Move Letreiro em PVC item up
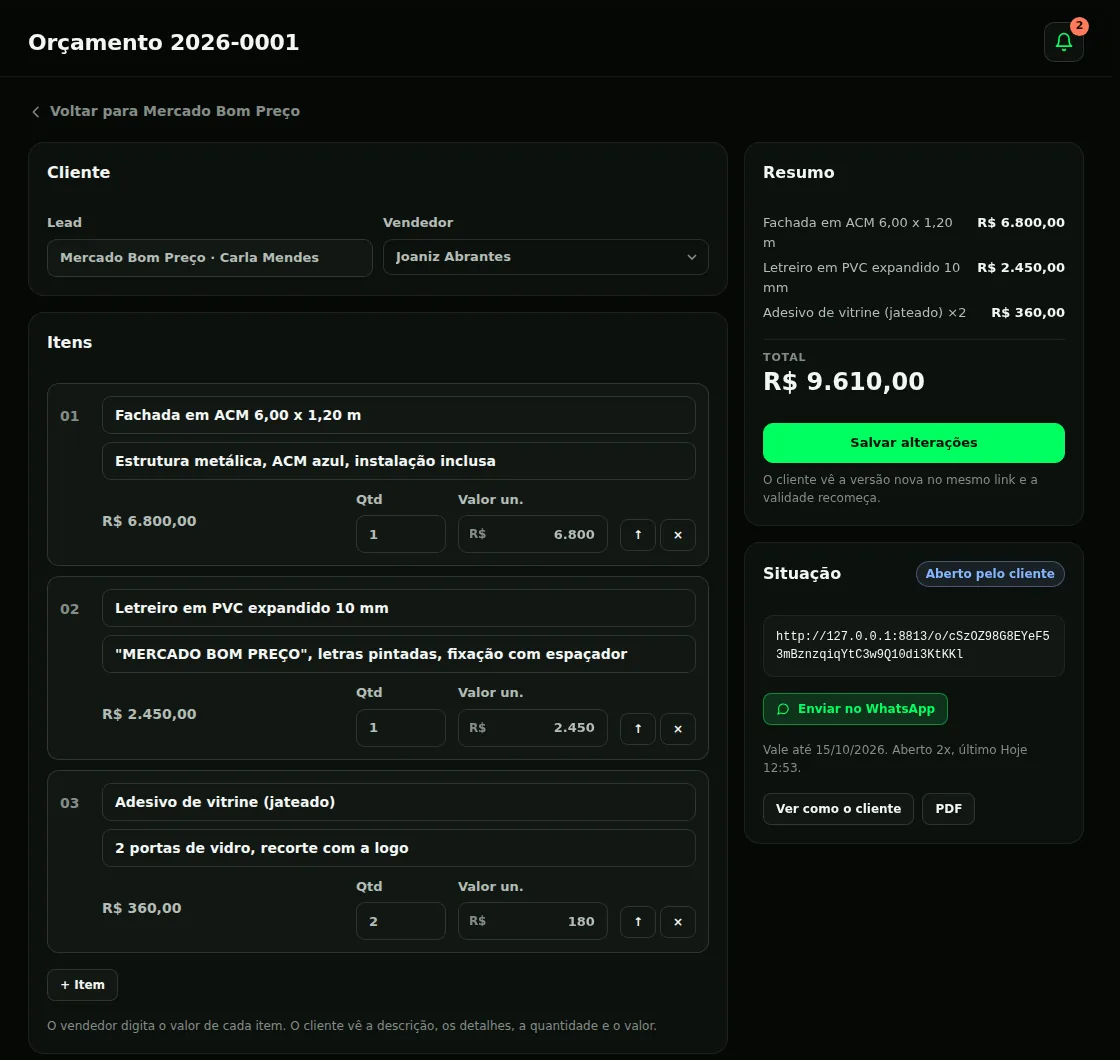 click(x=637, y=729)
